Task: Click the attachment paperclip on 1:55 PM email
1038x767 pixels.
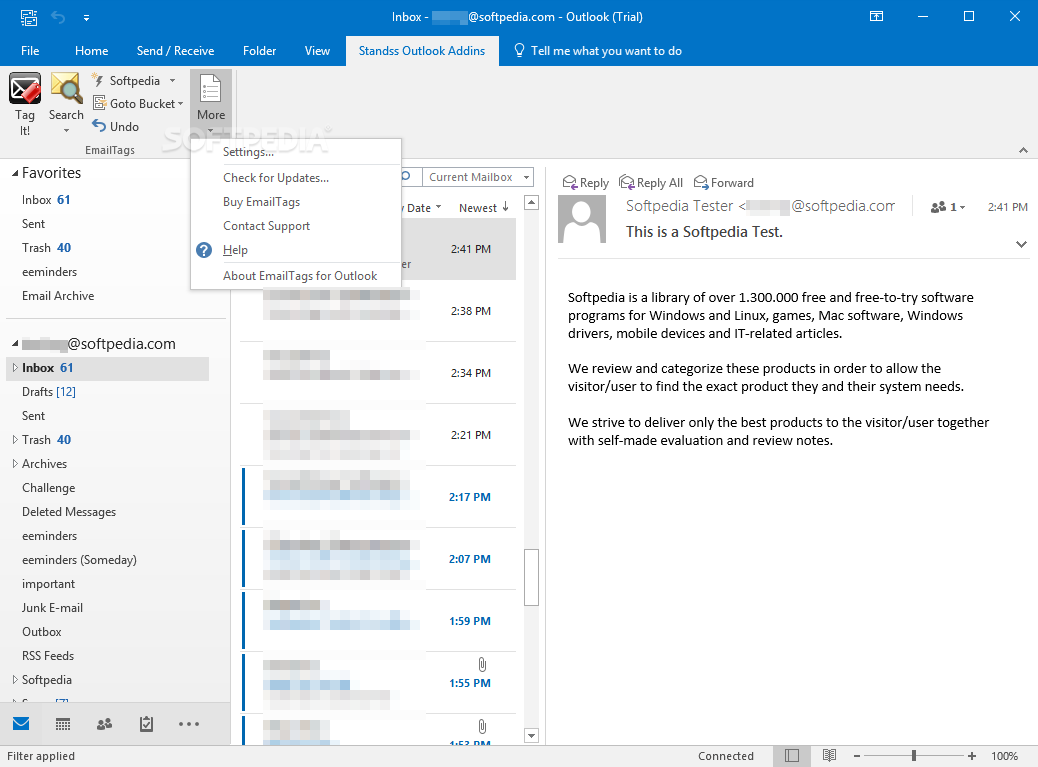Action: point(482,664)
